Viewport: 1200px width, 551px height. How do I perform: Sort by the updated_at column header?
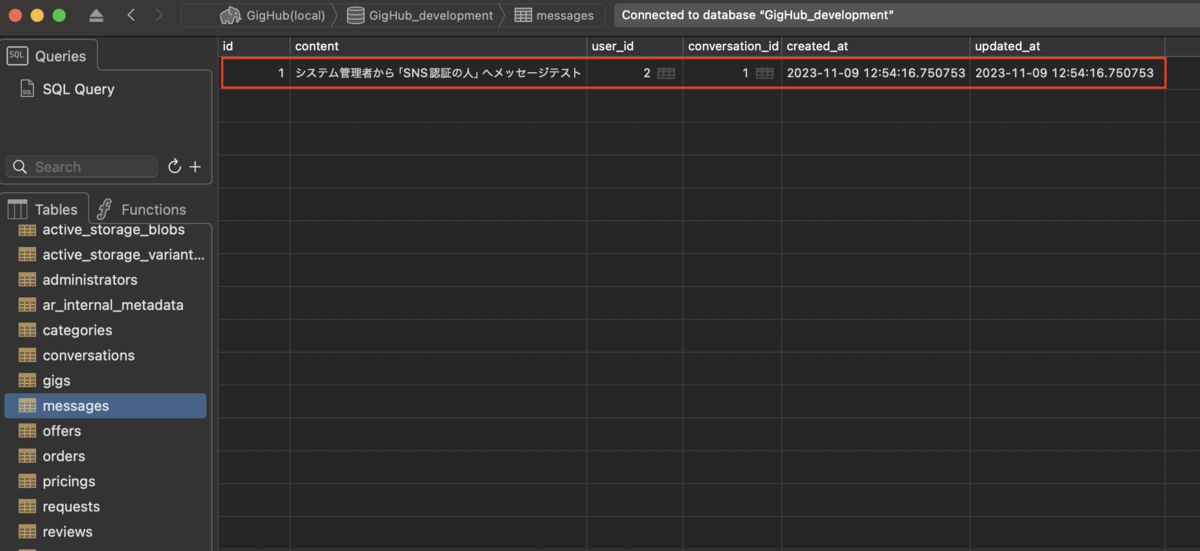(x=1067, y=46)
